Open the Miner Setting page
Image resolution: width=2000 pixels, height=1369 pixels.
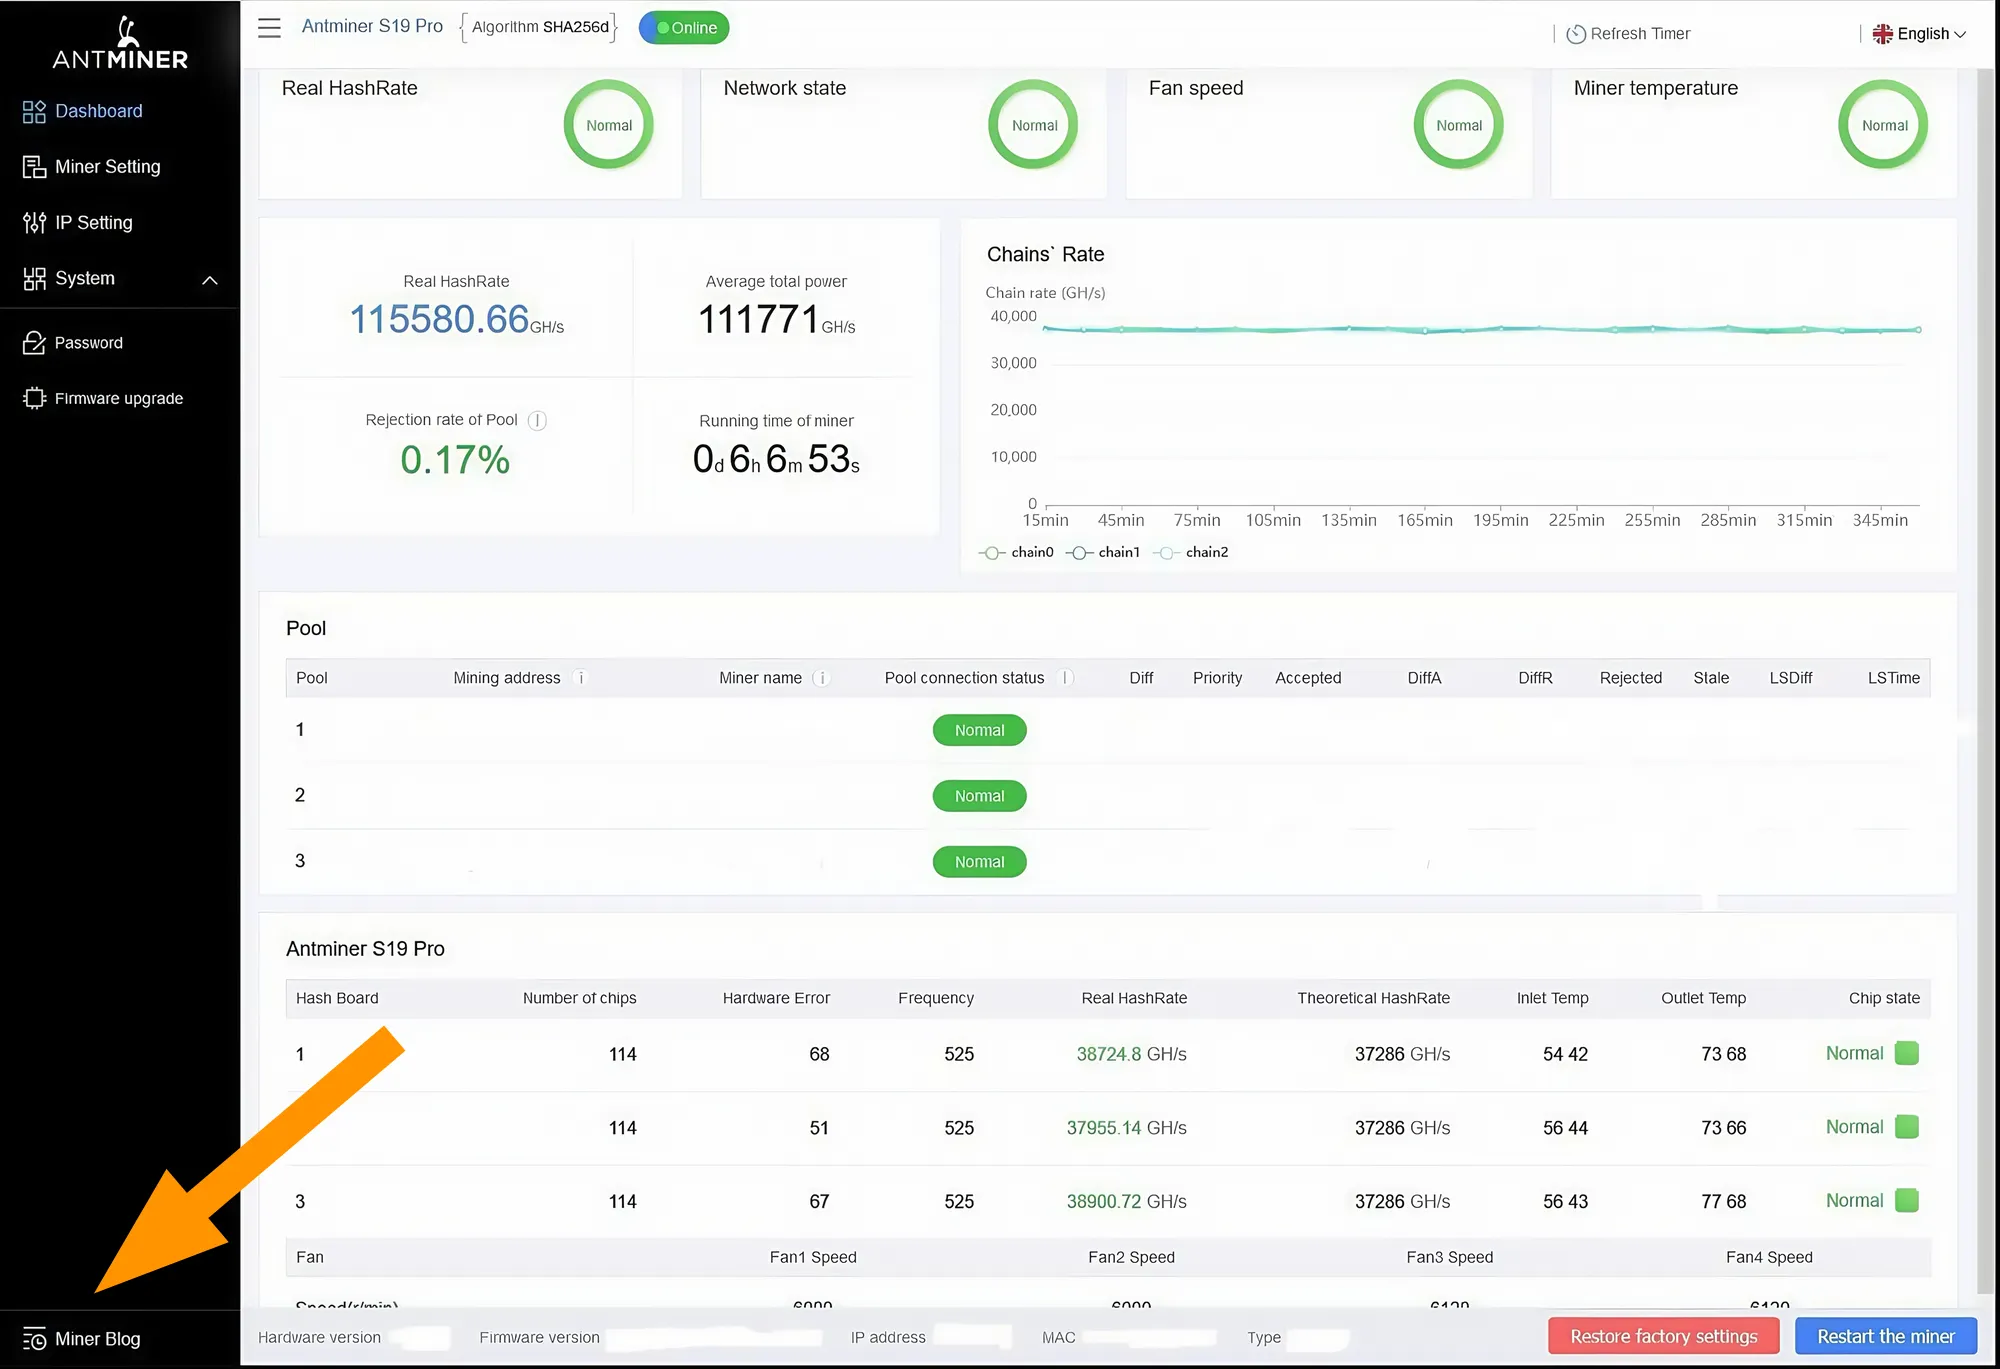pos(107,167)
